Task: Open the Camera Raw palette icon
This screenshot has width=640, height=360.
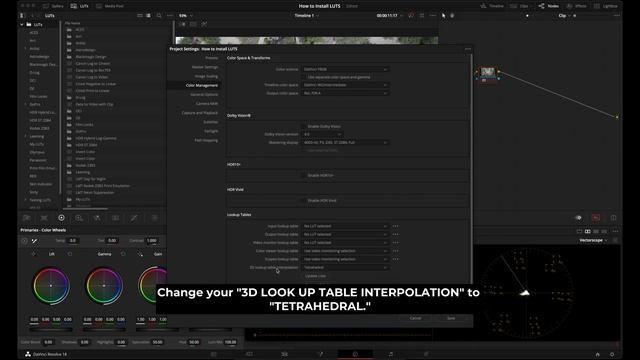Action: [27, 218]
